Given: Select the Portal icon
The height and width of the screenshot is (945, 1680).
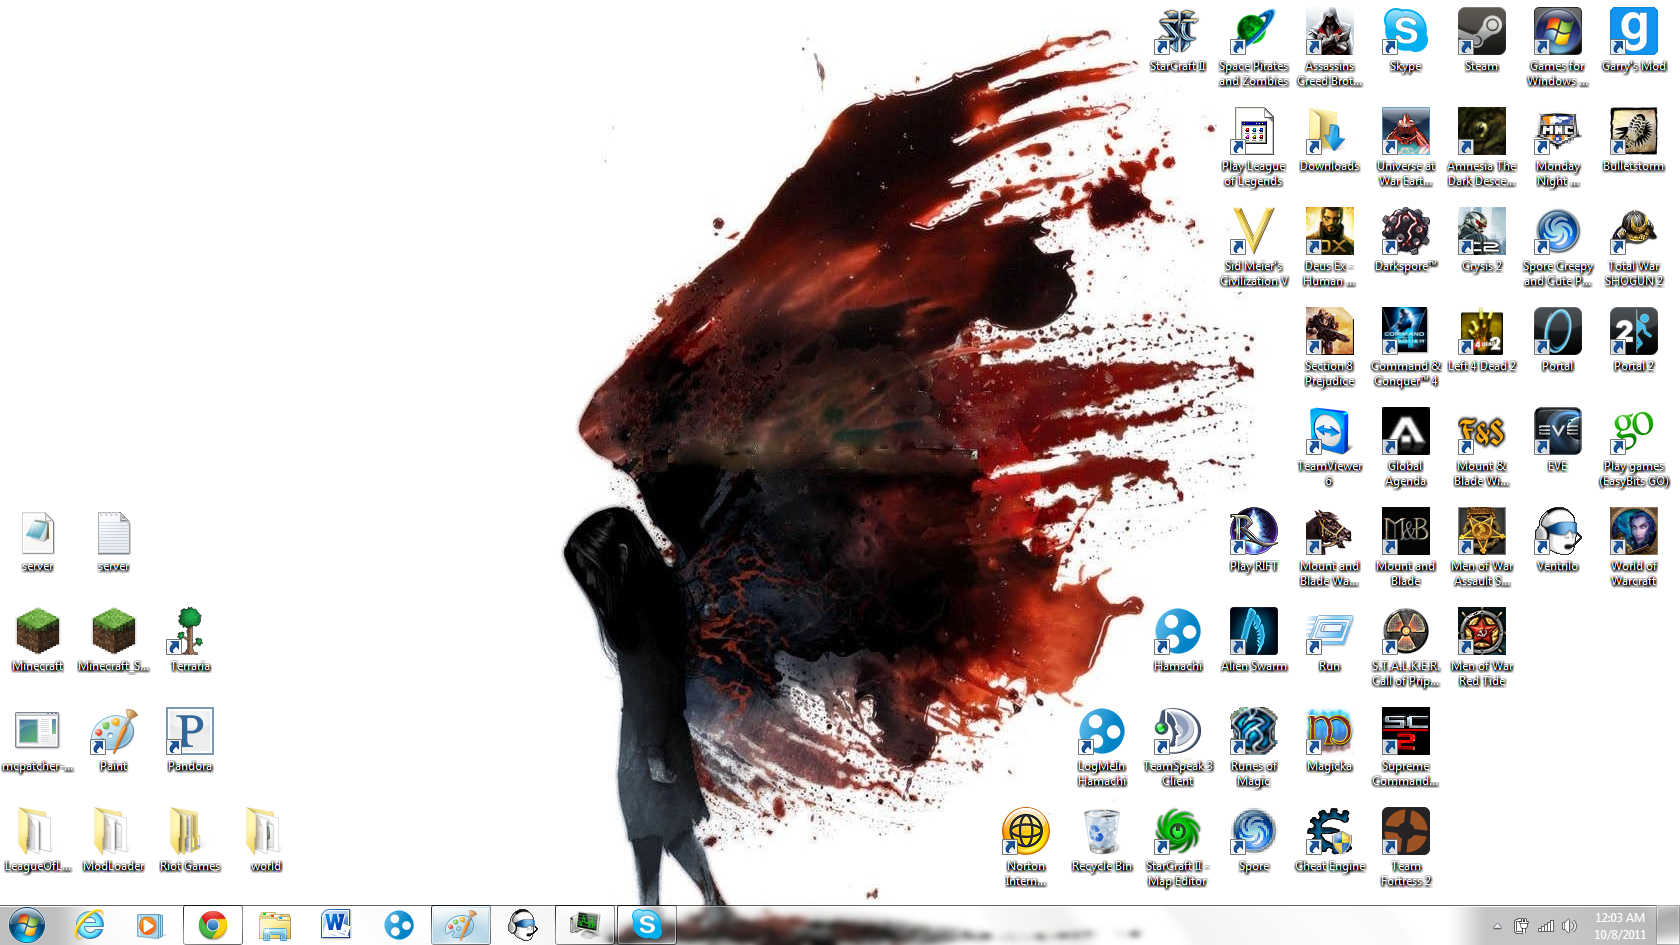Looking at the screenshot, I should 1557,341.
